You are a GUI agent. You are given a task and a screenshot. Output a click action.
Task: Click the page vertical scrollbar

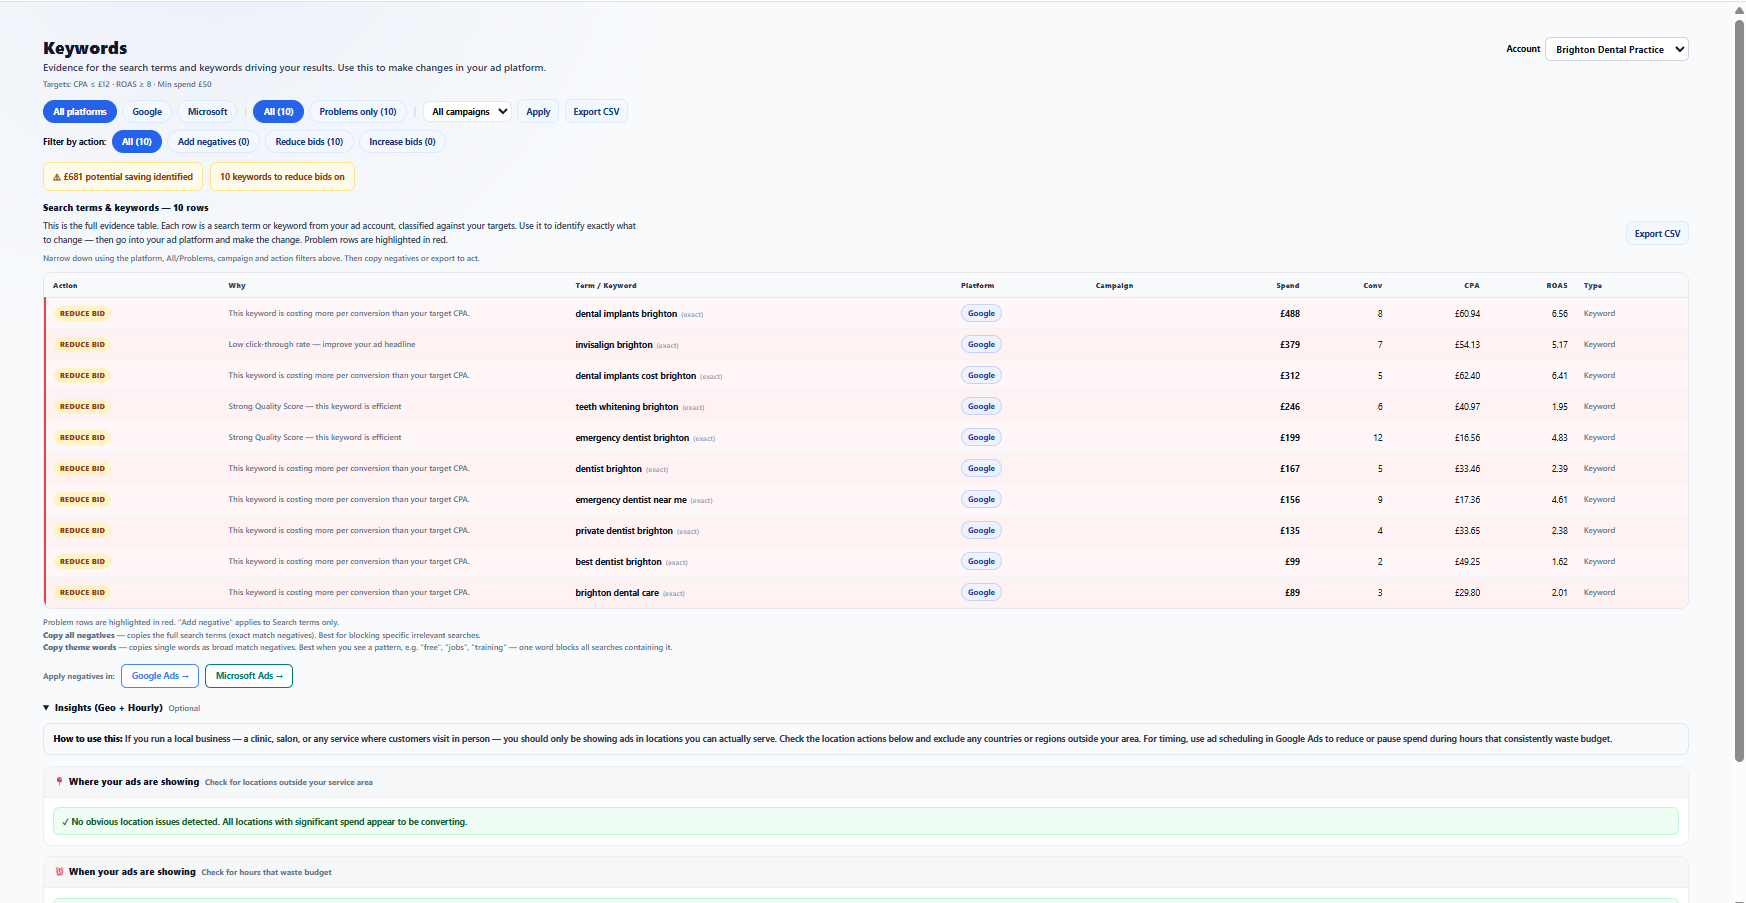[1739, 391]
